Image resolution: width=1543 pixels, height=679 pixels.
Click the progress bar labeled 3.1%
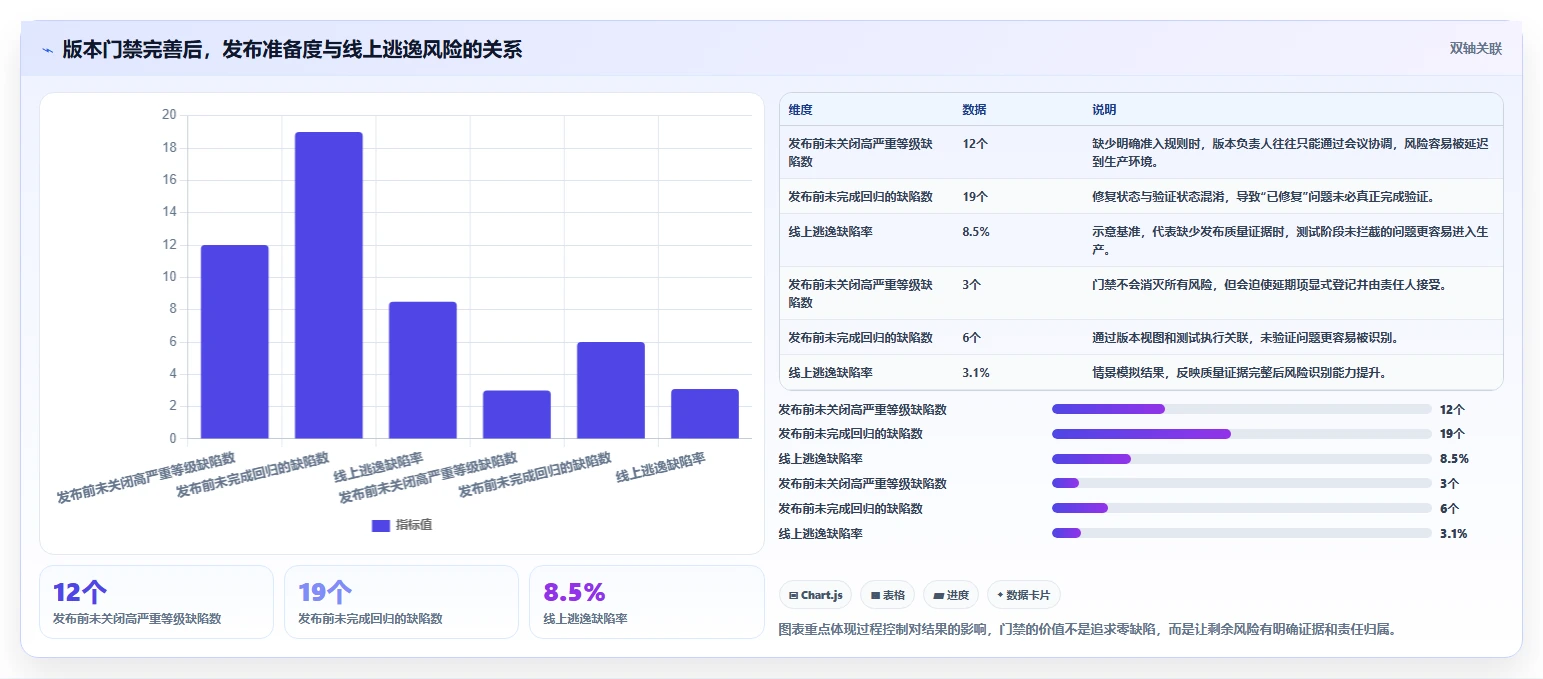click(x=1241, y=533)
